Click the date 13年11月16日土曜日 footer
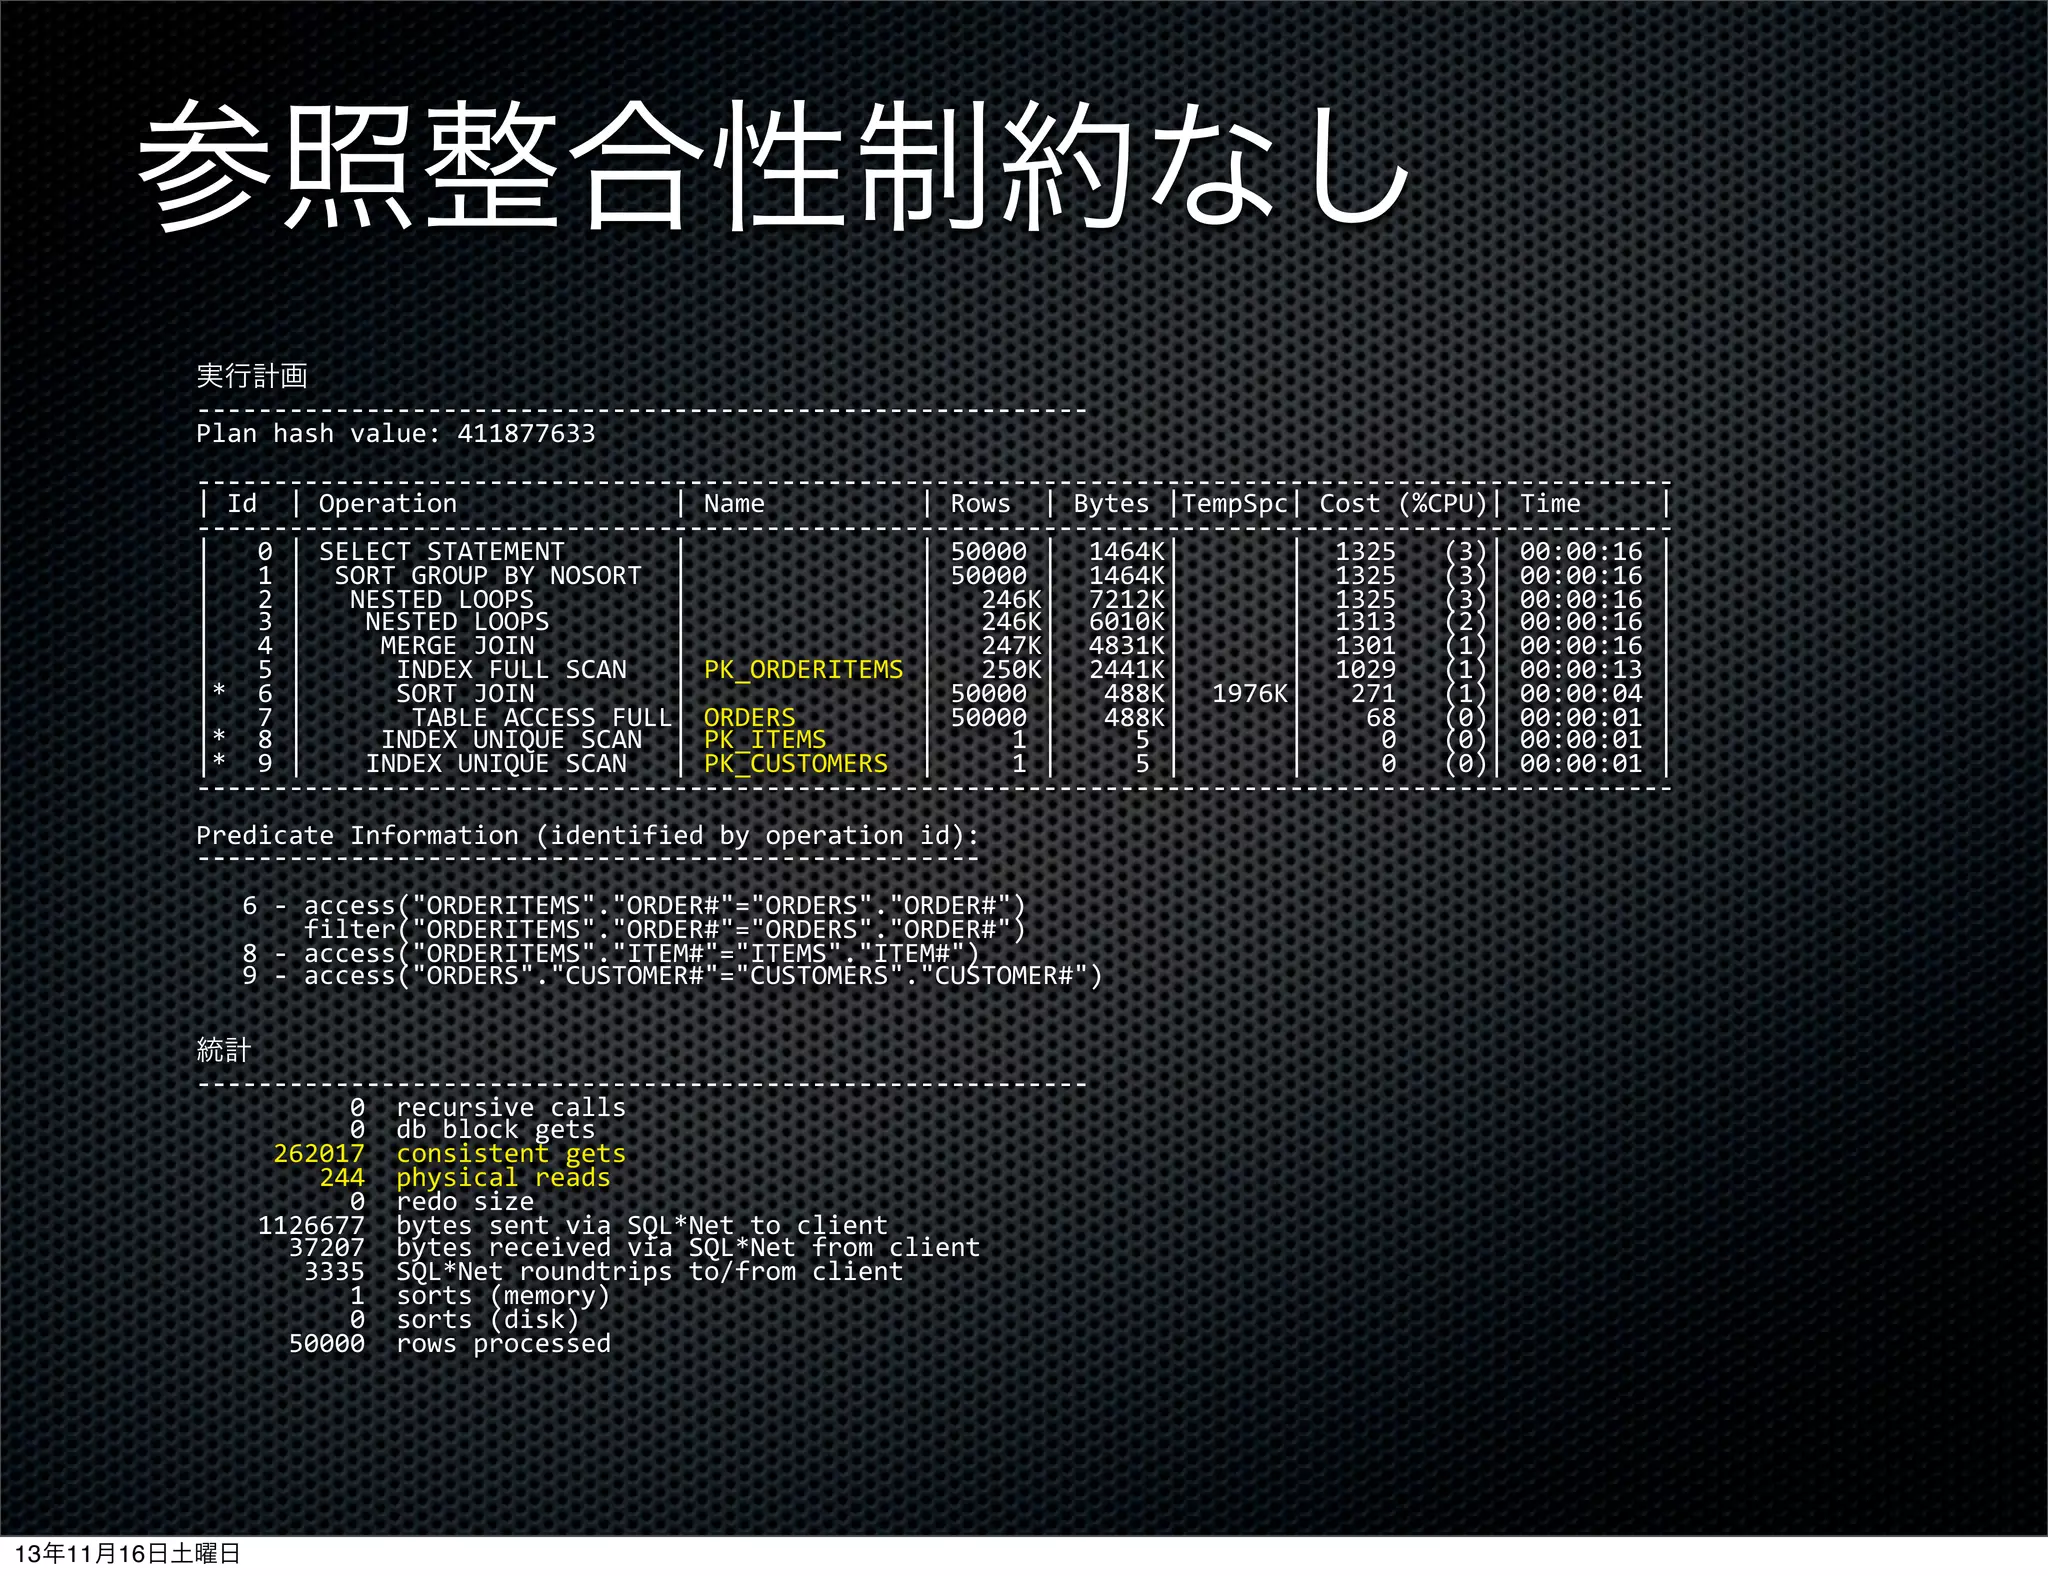The height and width of the screenshot is (1576, 2048). pyautogui.click(x=128, y=1553)
